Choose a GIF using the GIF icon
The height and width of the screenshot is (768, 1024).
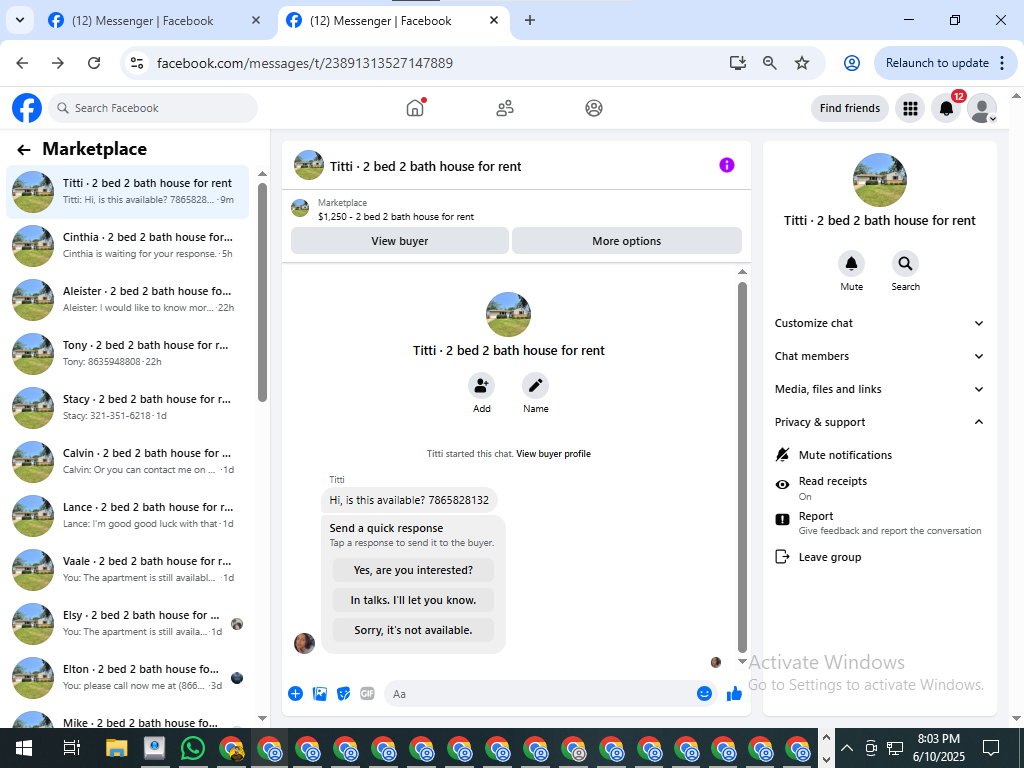click(367, 694)
